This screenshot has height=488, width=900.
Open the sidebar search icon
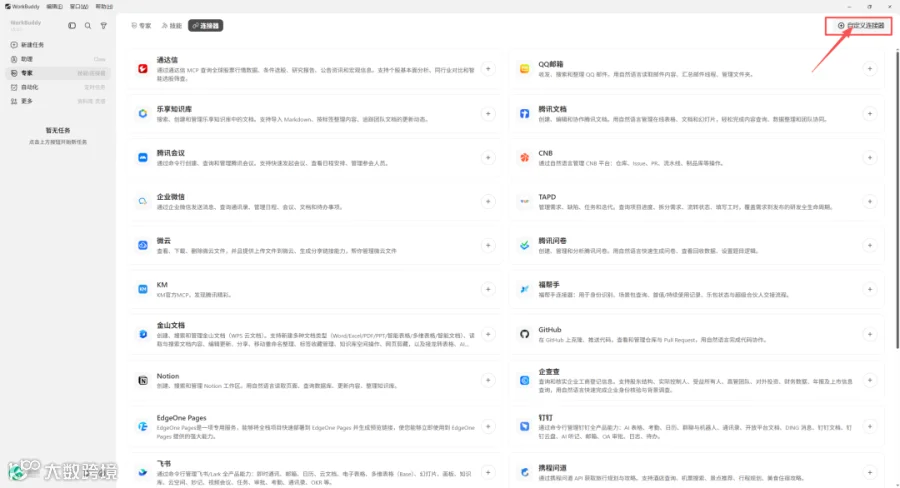(x=88, y=26)
